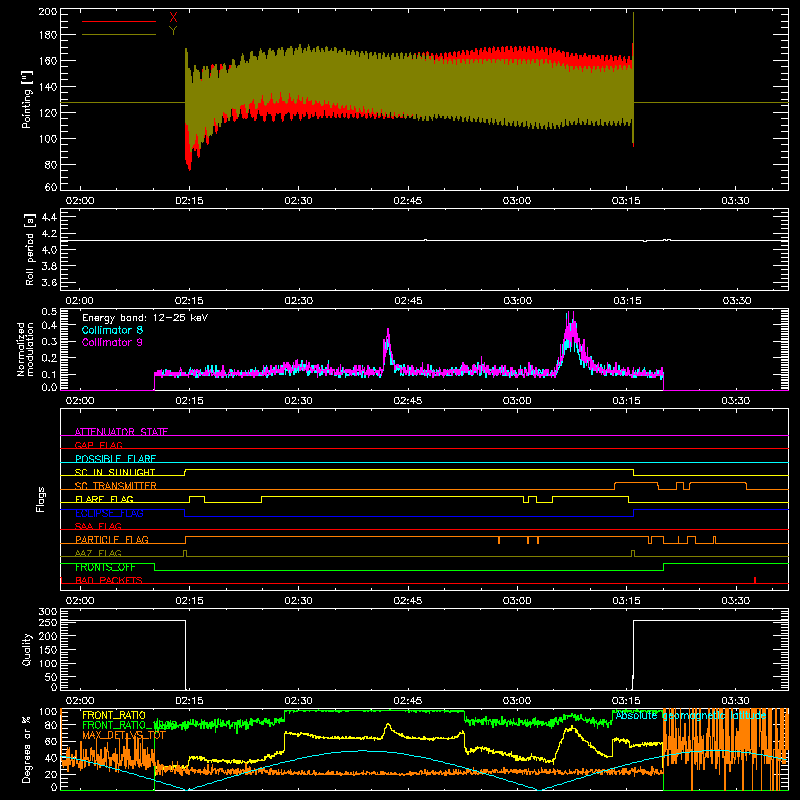Click the Collimator 9 legend label

[112, 343]
